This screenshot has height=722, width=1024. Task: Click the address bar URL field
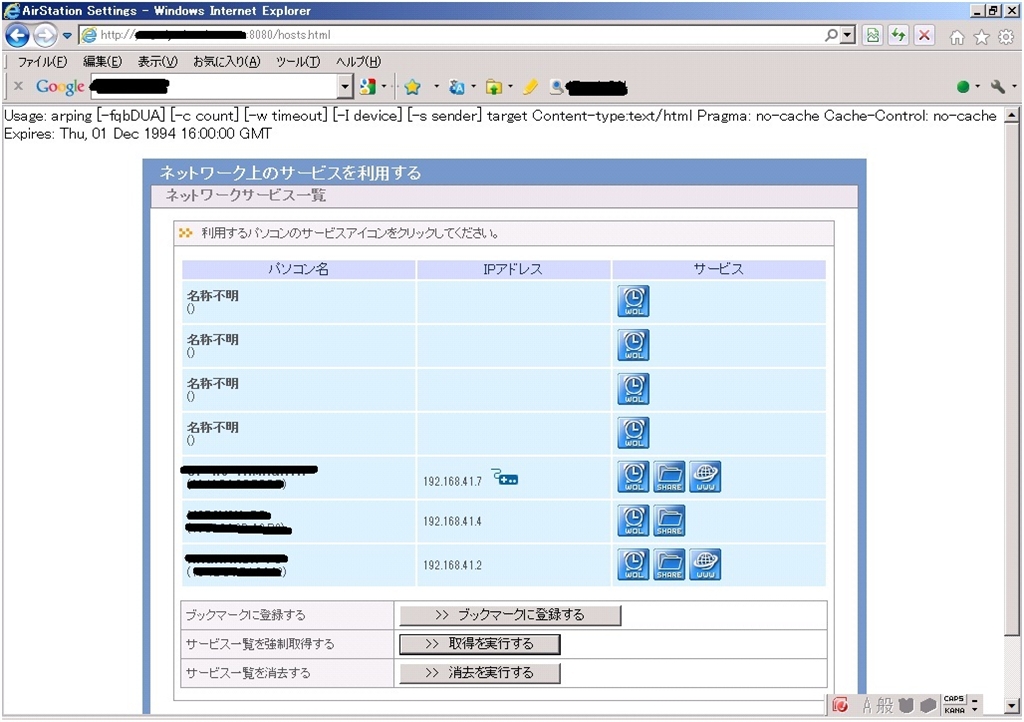(457, 35)
